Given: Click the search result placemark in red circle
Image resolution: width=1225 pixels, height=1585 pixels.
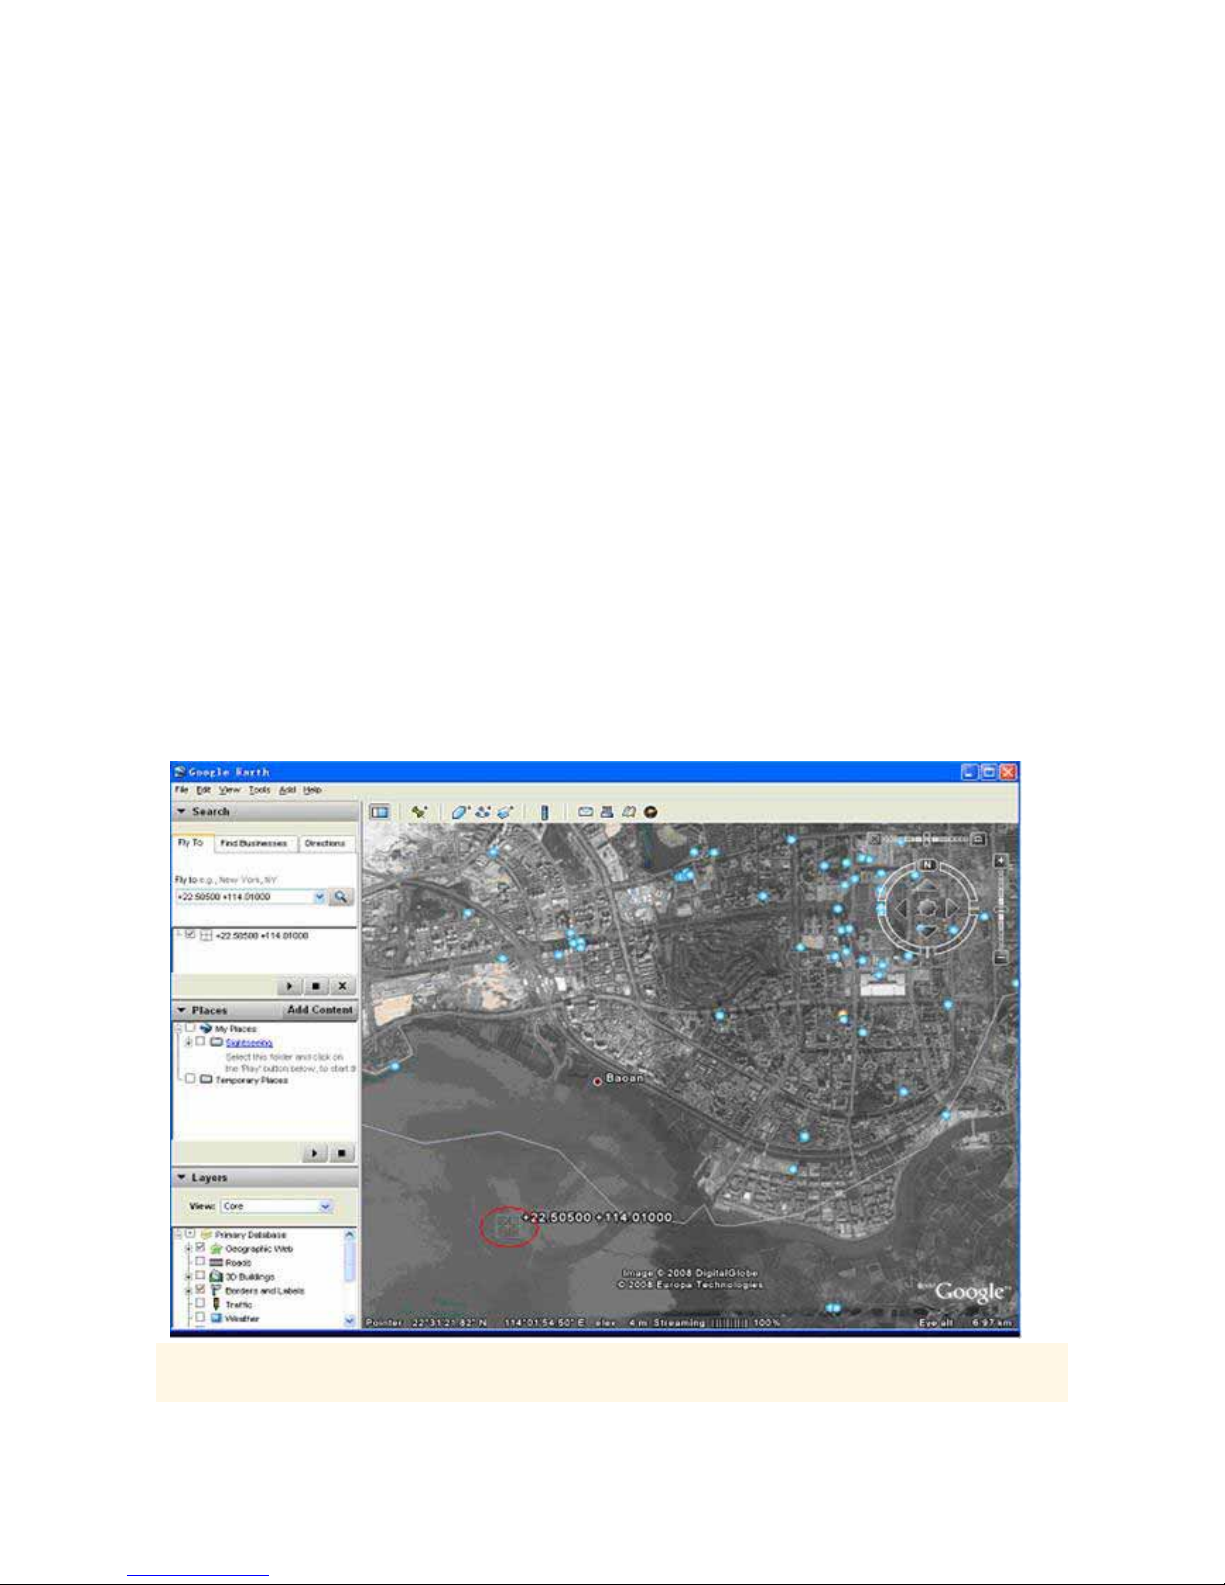Looking at the screenshot, I should pos(509,1225).
